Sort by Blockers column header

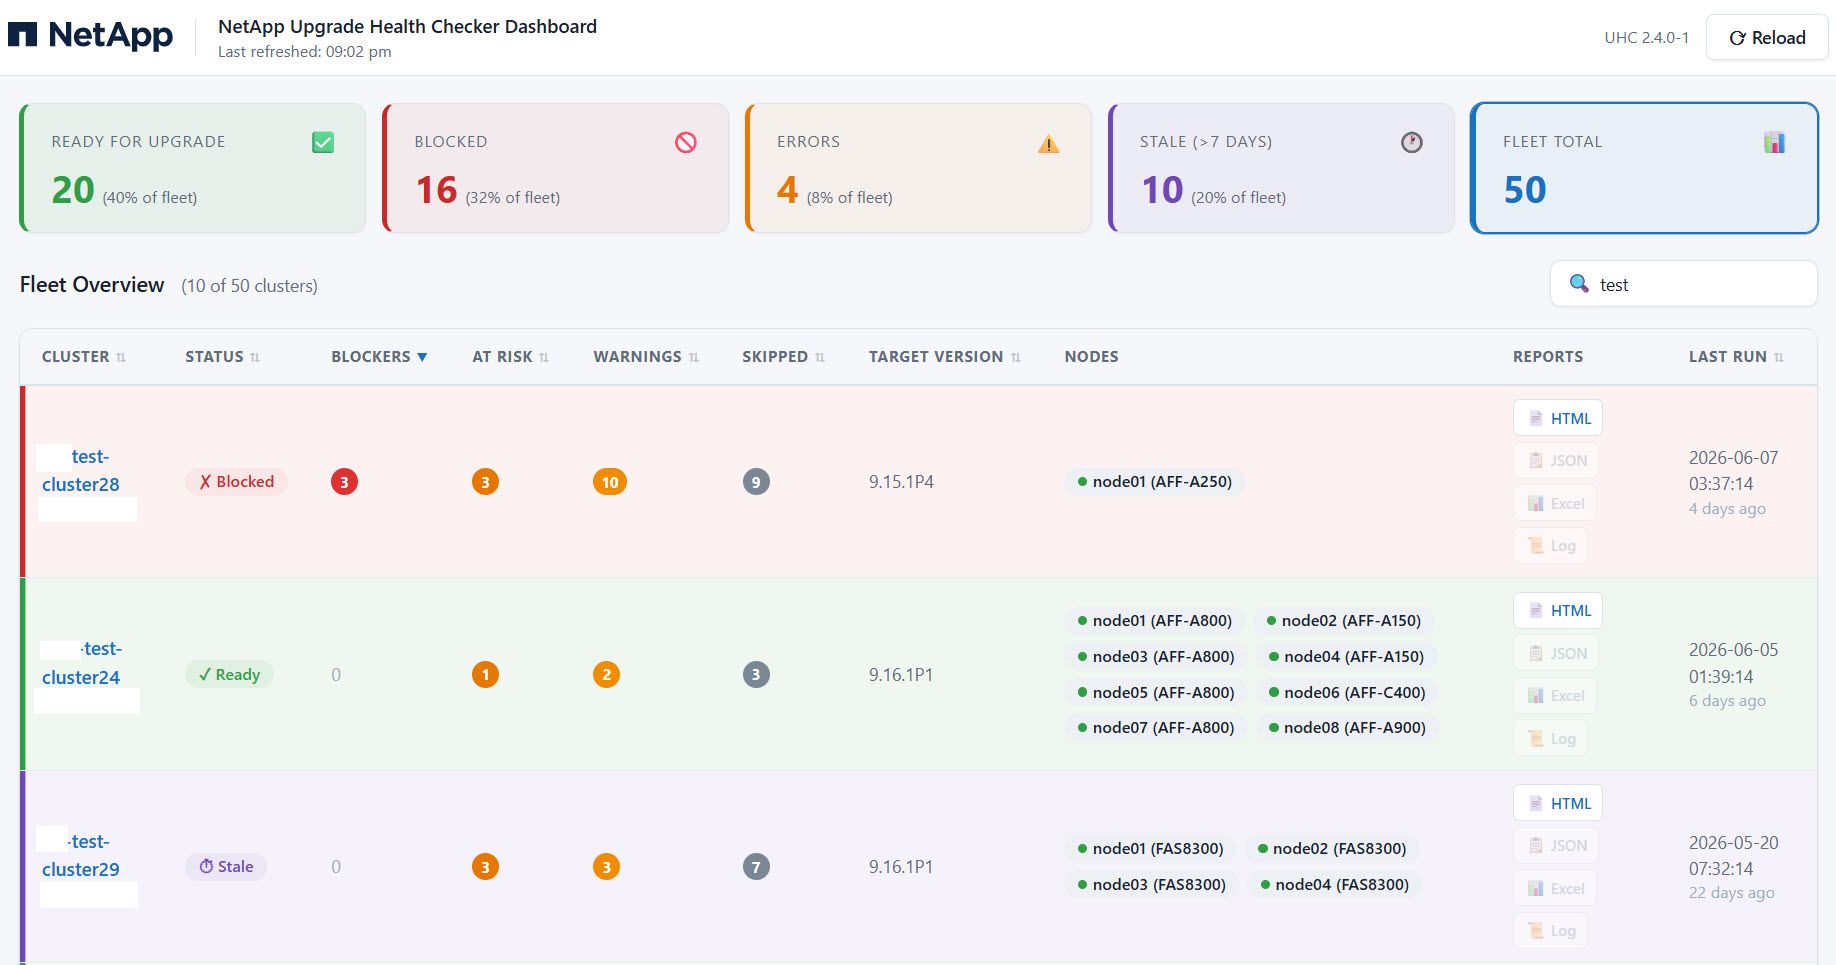pos(379,357)
